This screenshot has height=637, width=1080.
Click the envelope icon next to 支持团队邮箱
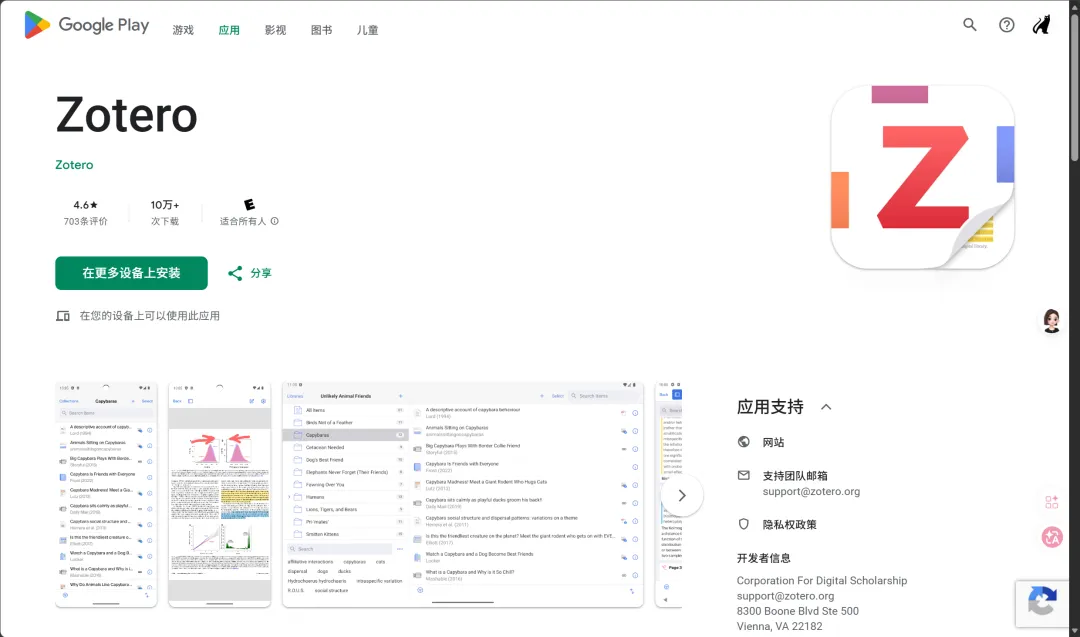pos(743,475)
